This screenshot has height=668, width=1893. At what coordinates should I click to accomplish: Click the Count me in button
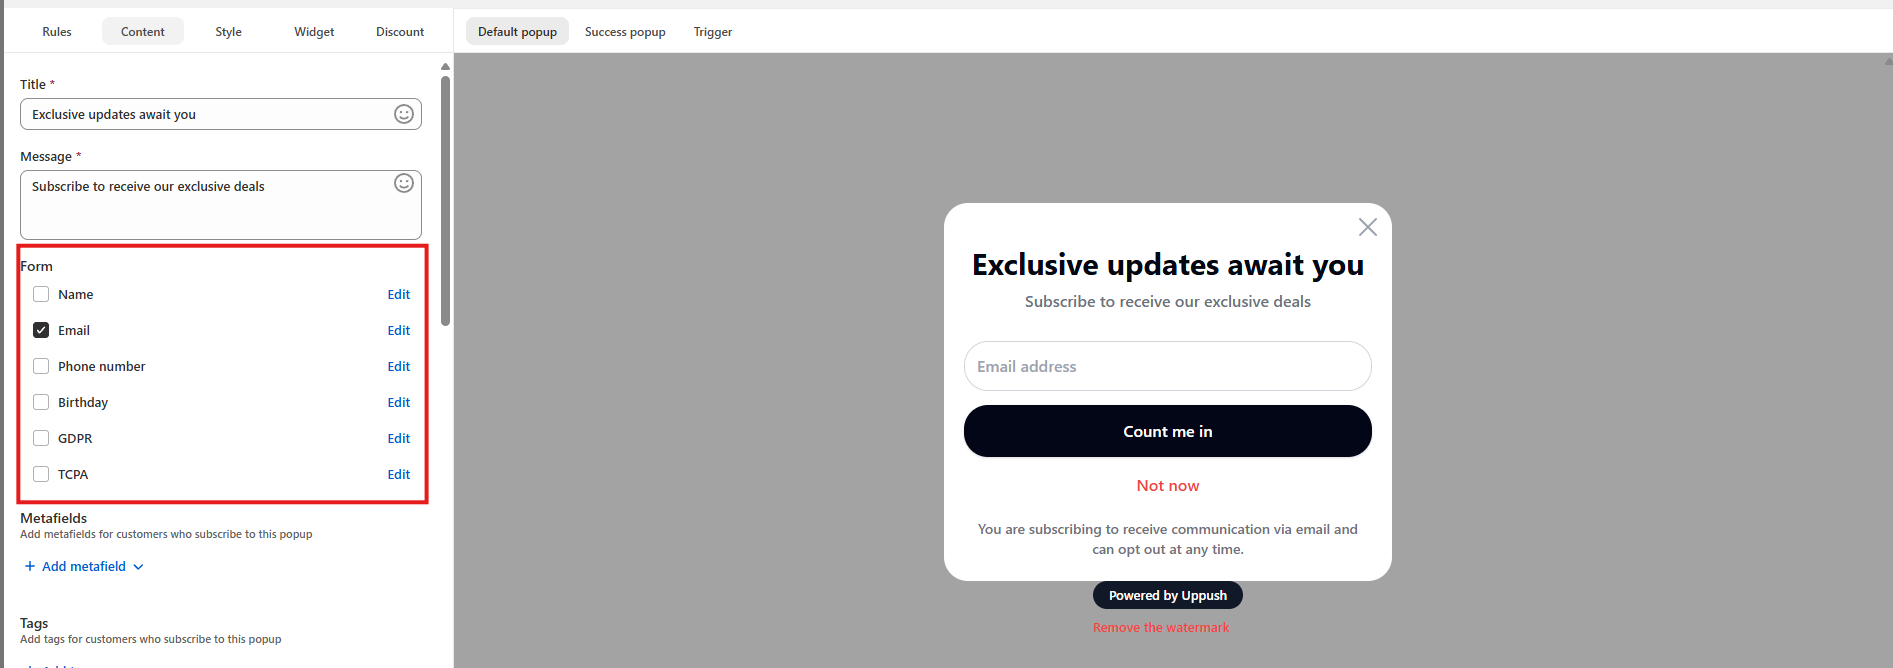tap(1168, 431)
